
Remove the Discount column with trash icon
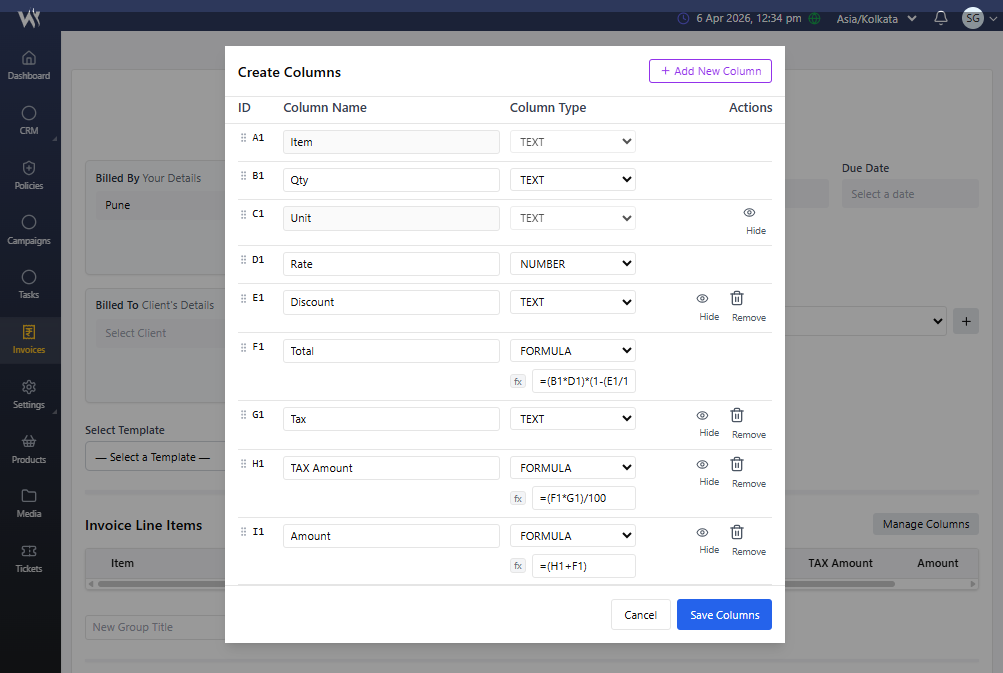click(737, 298)
